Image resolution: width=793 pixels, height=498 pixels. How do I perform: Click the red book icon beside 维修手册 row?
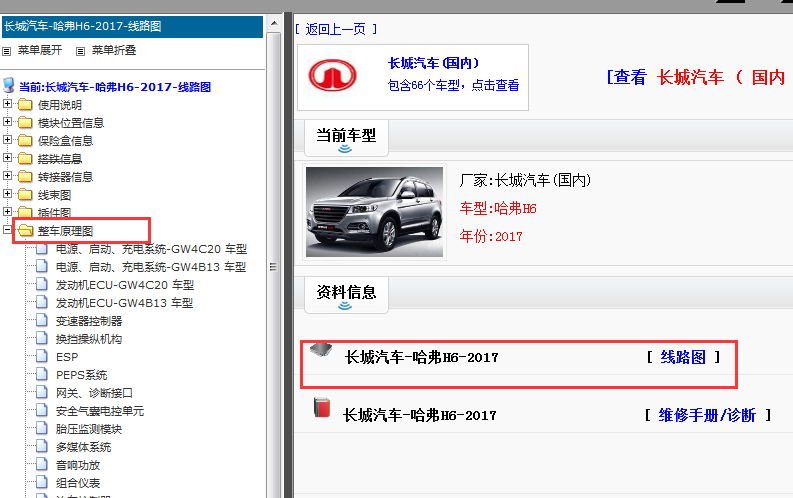click(322, 408)
